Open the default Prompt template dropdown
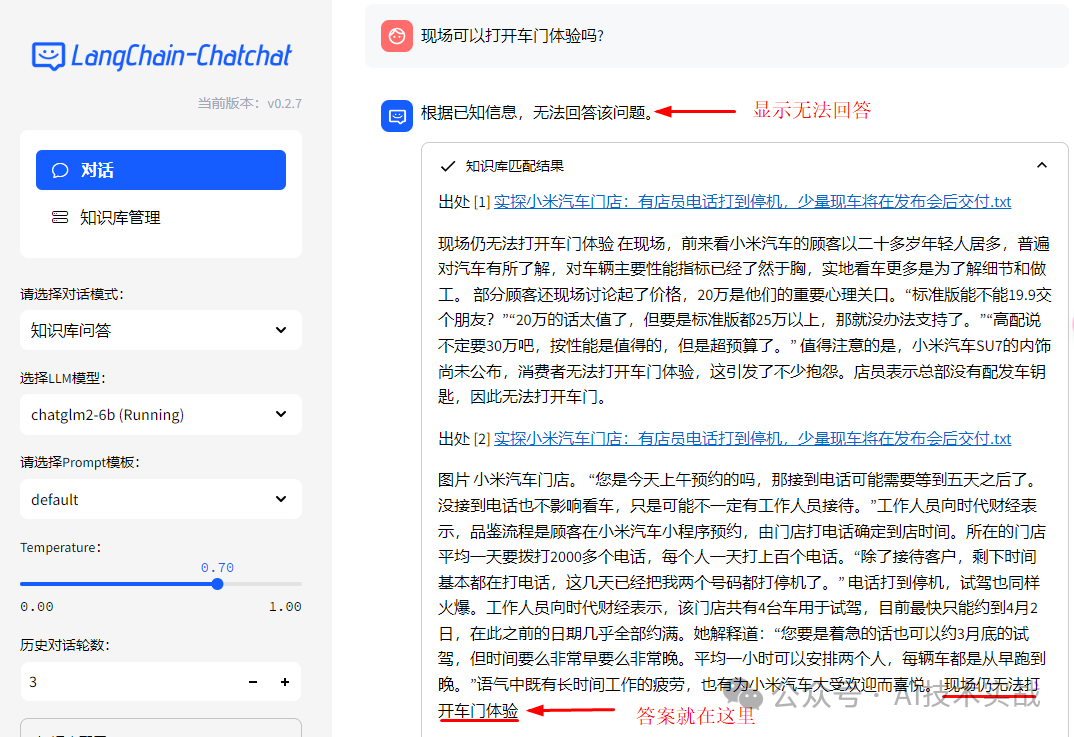 161,499
